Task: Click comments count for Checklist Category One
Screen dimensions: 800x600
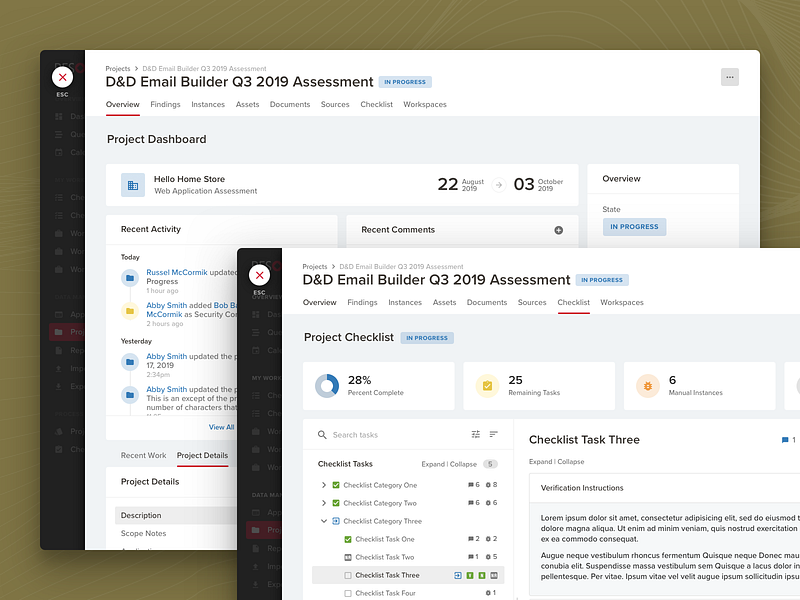Action: pyautogui.click(x=473, y=485)
